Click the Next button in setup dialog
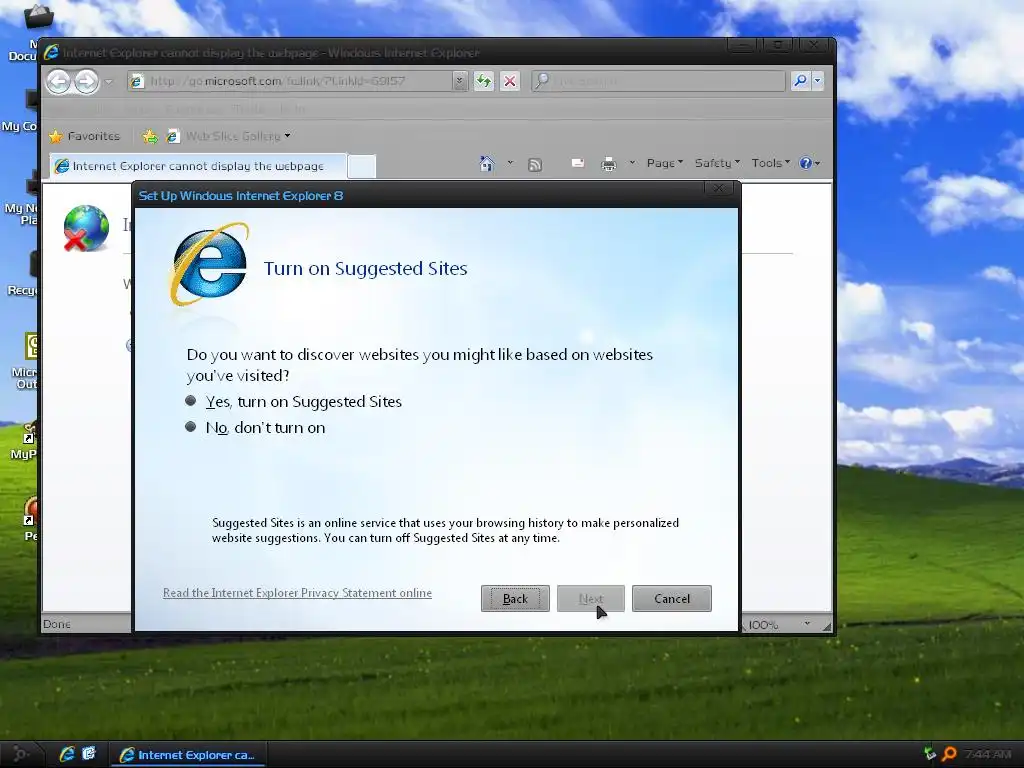This screenshot has width=1024, height=768. pos(591,598)
